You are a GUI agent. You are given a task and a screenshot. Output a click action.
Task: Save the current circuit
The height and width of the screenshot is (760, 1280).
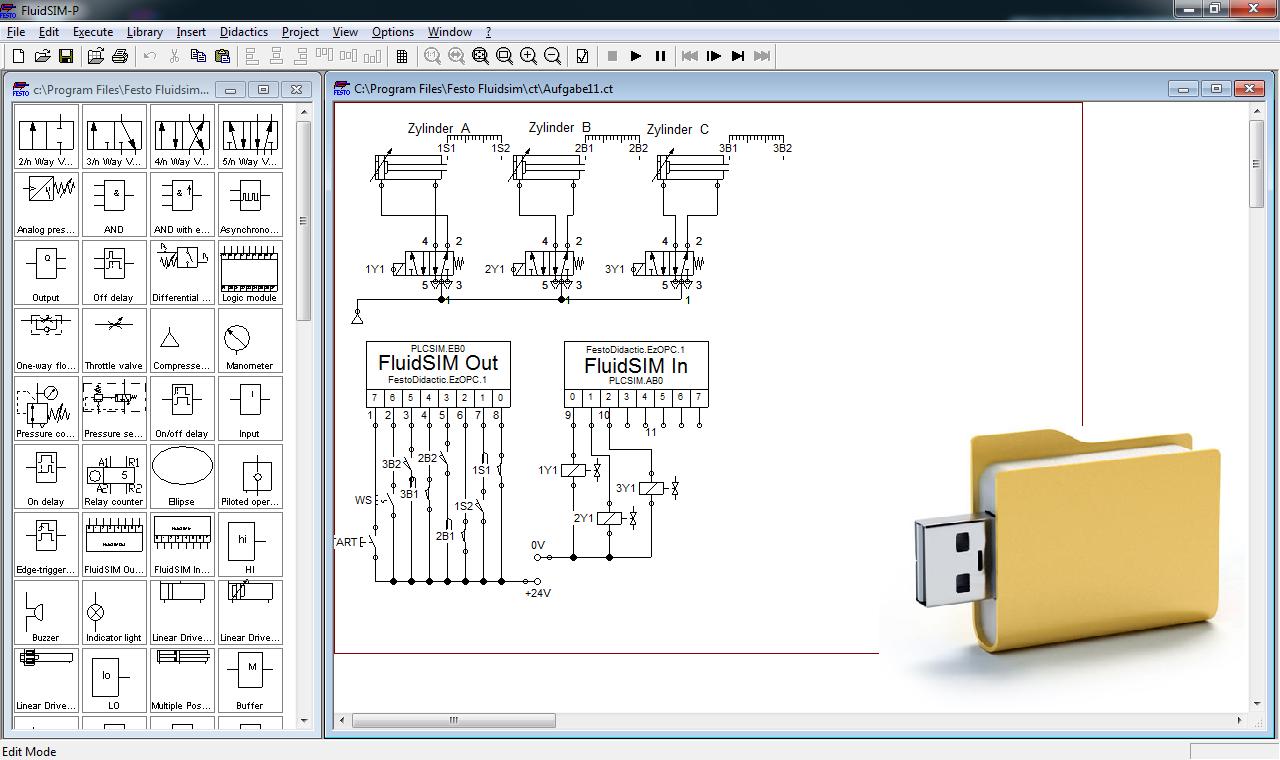(66, 56)
